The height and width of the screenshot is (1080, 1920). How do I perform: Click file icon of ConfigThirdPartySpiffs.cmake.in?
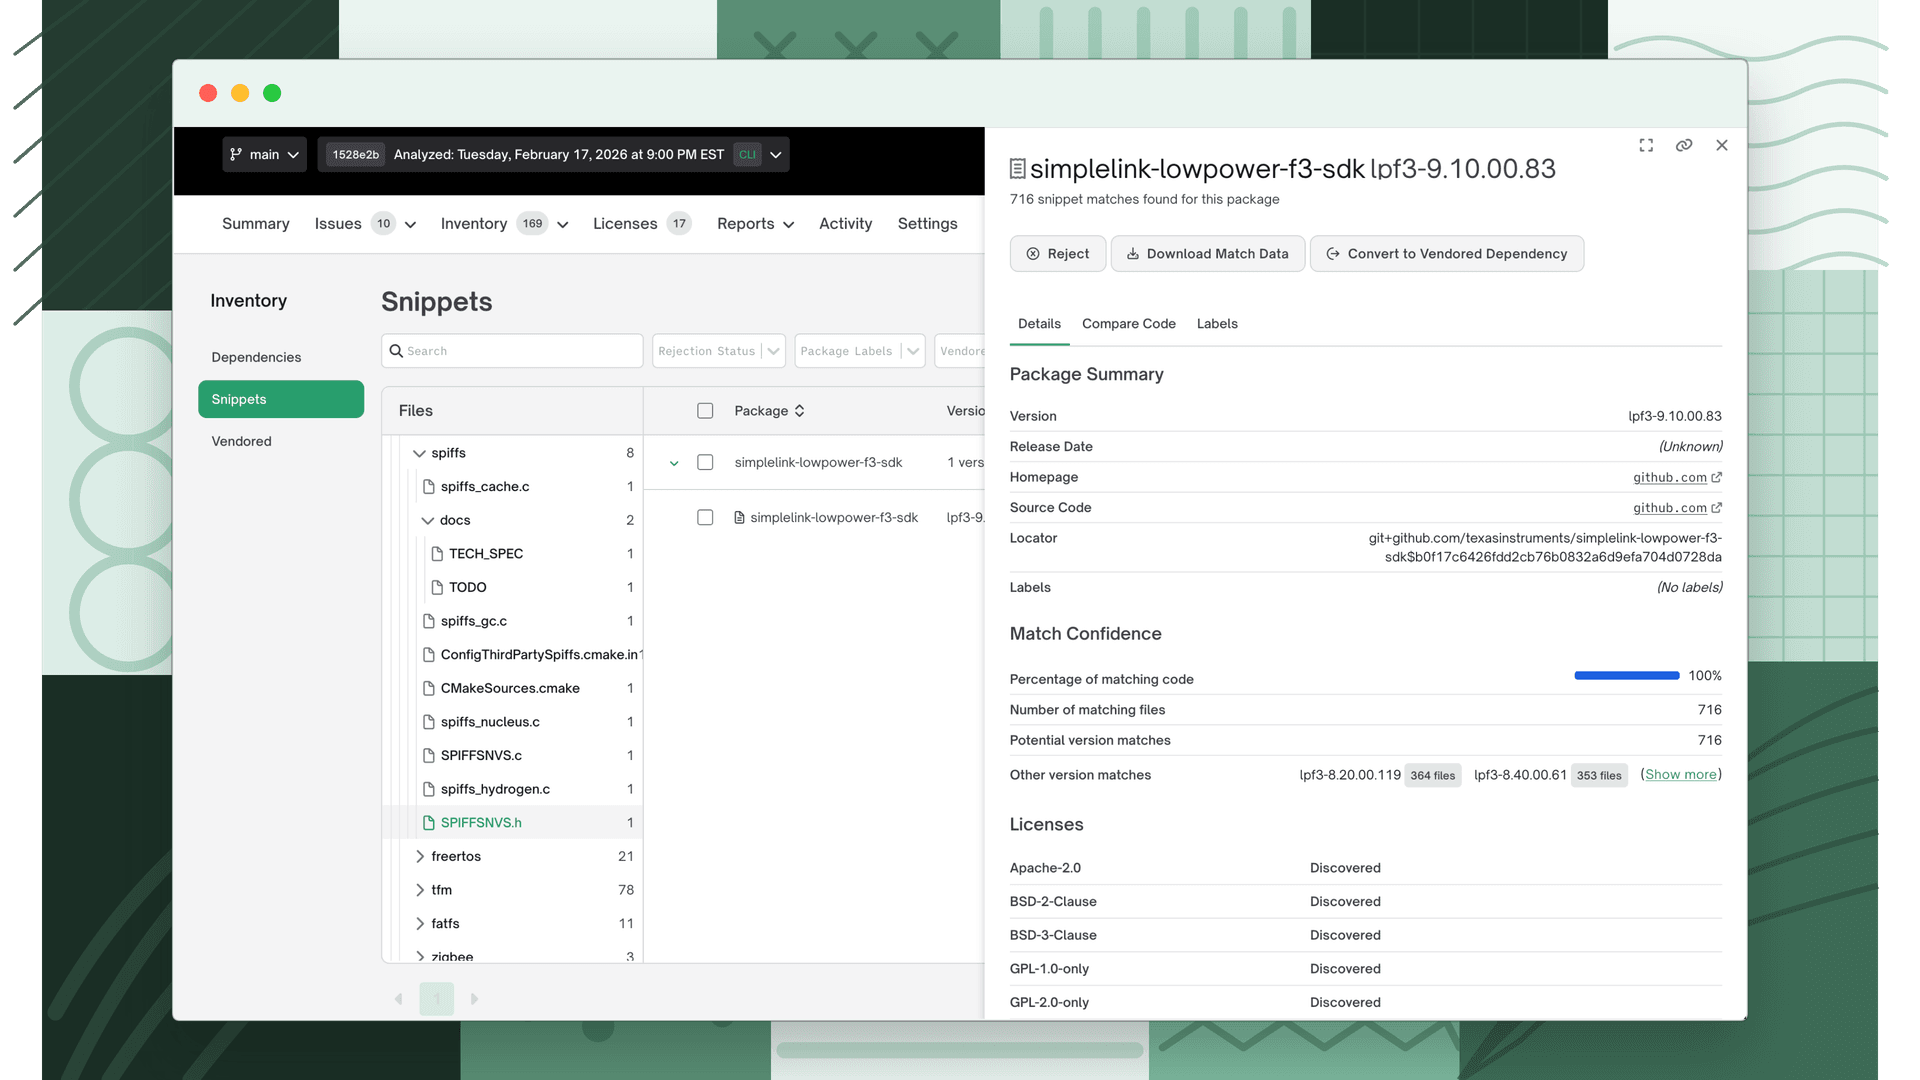(429, 655)
